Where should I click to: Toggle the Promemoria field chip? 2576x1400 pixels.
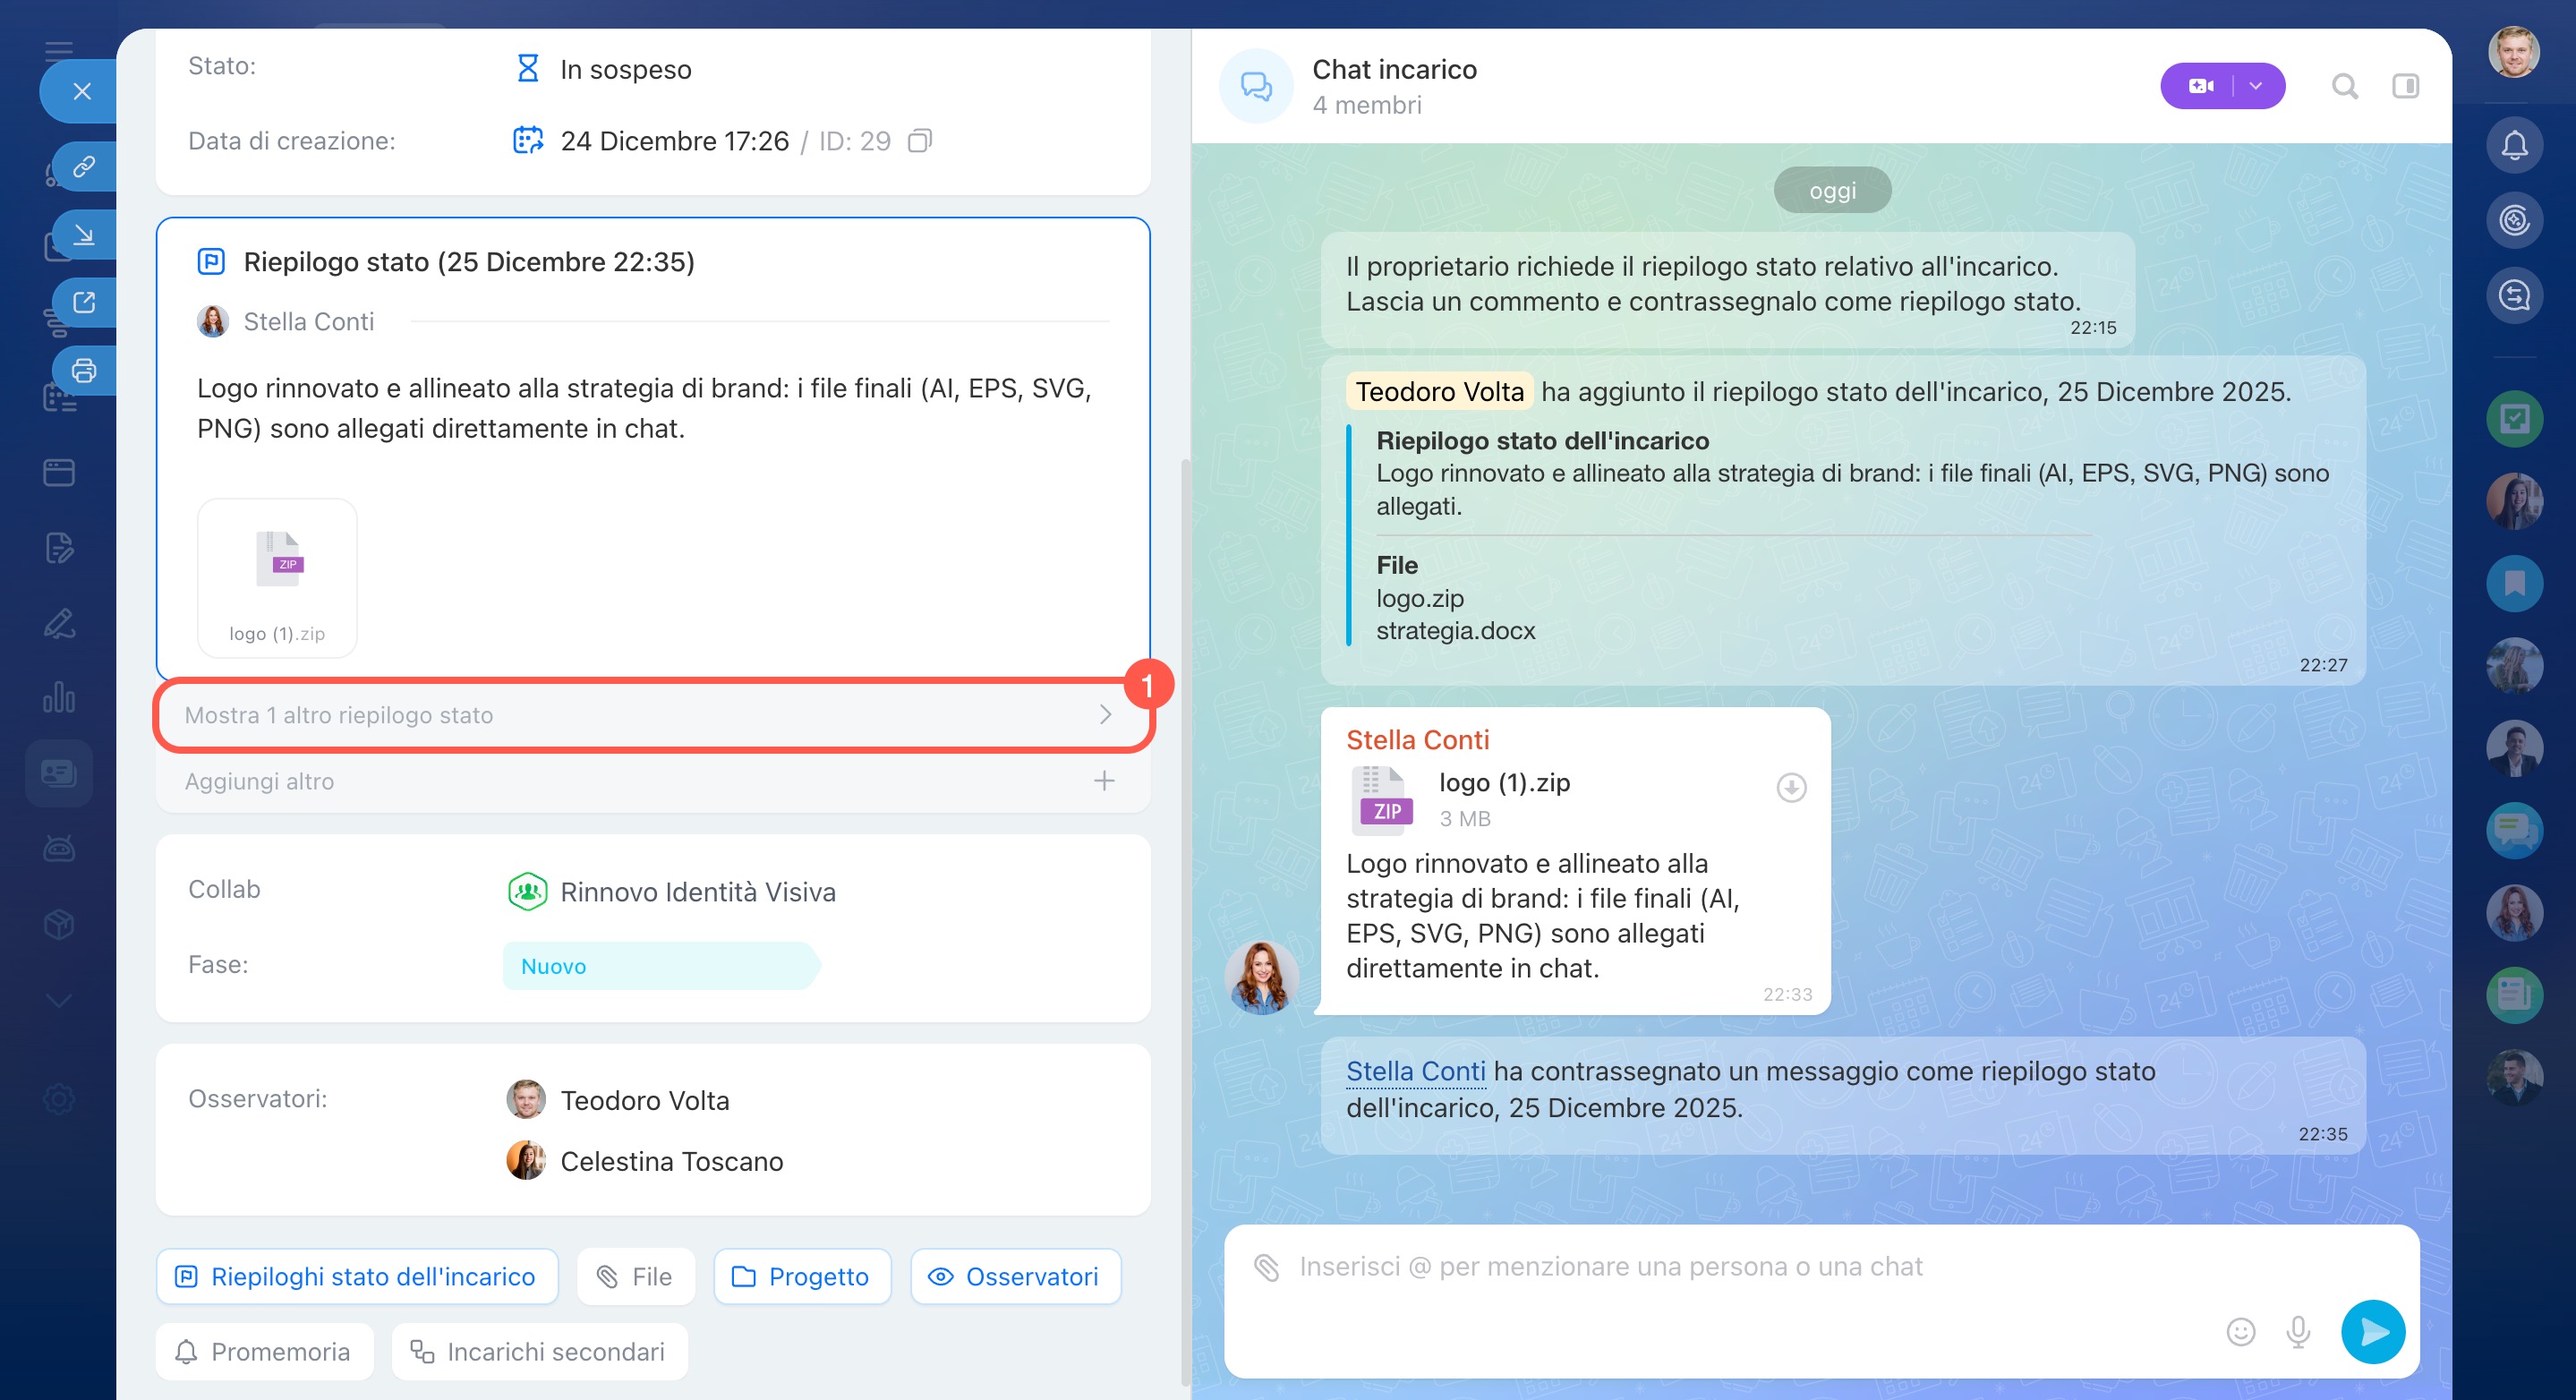point(265,1352)
